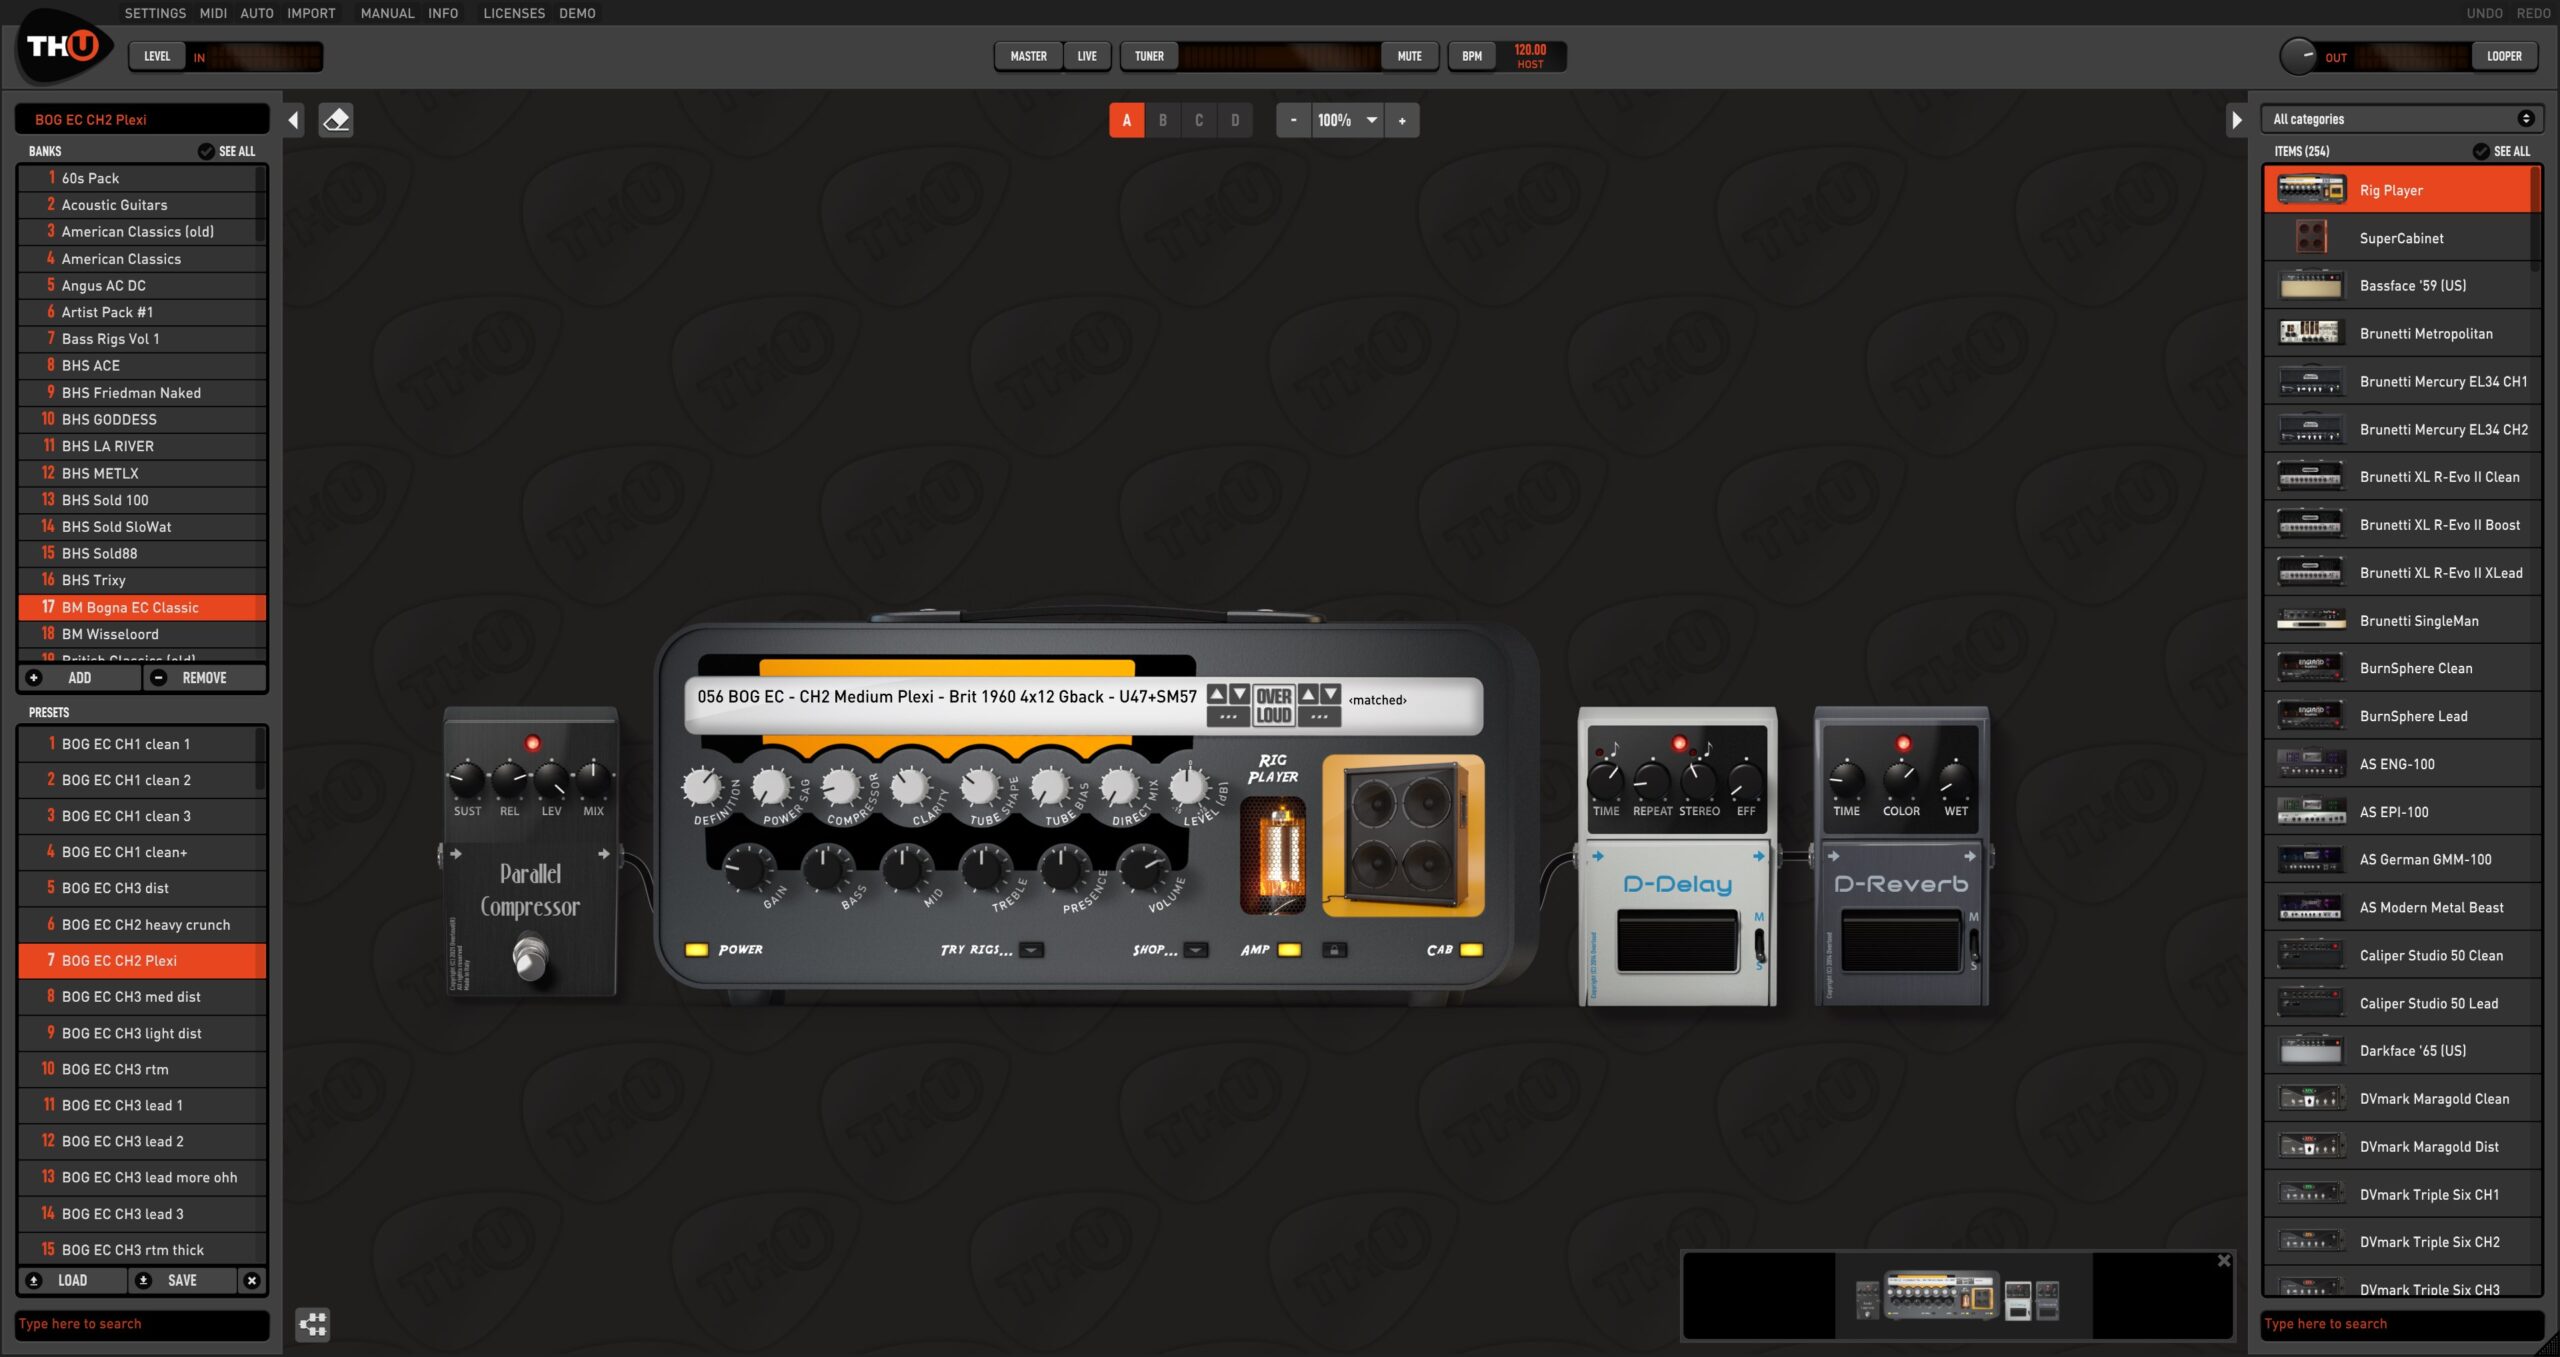This screenshot has width=2560, height=1357.
Task: Switch to scene tab B
Action: click(1162, 119)
